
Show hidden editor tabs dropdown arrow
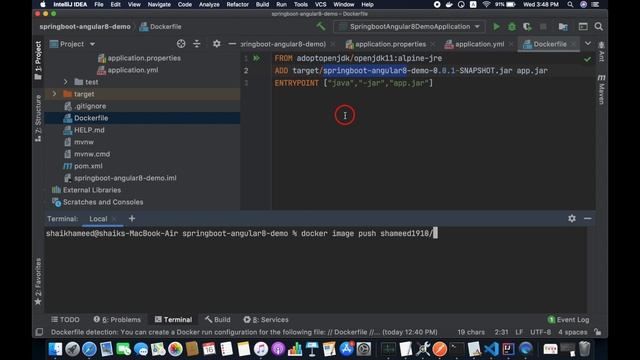pyautogui.click(x=588, y=44)
